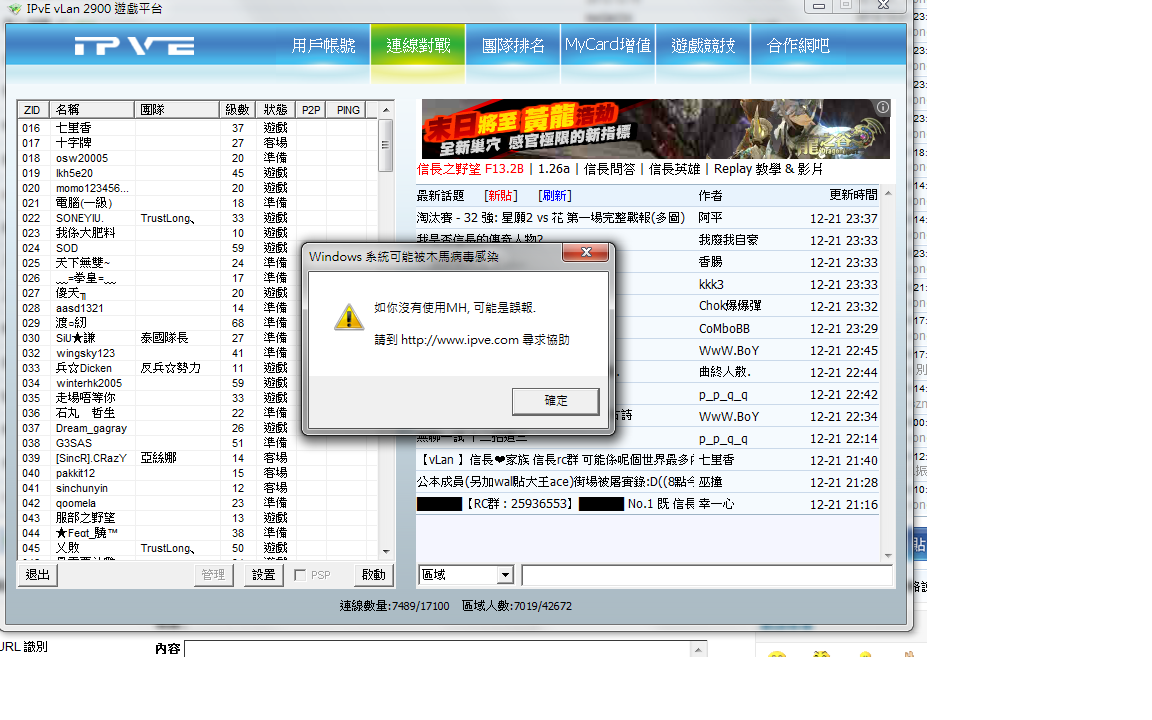The height and width of the screenshot is (720, 1152).
Task: Click the player list scrollbar thumb
Action: [386, 145]
